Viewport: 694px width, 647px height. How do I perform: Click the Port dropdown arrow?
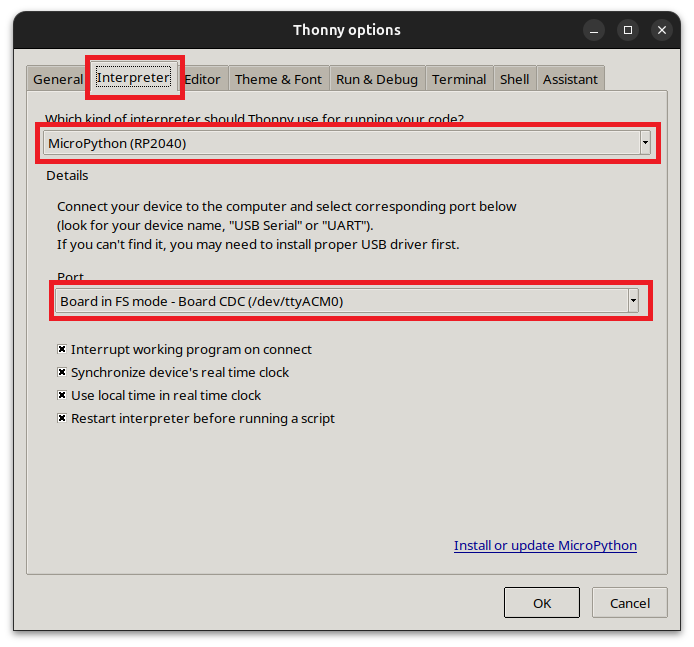click(x=633, y=301)
